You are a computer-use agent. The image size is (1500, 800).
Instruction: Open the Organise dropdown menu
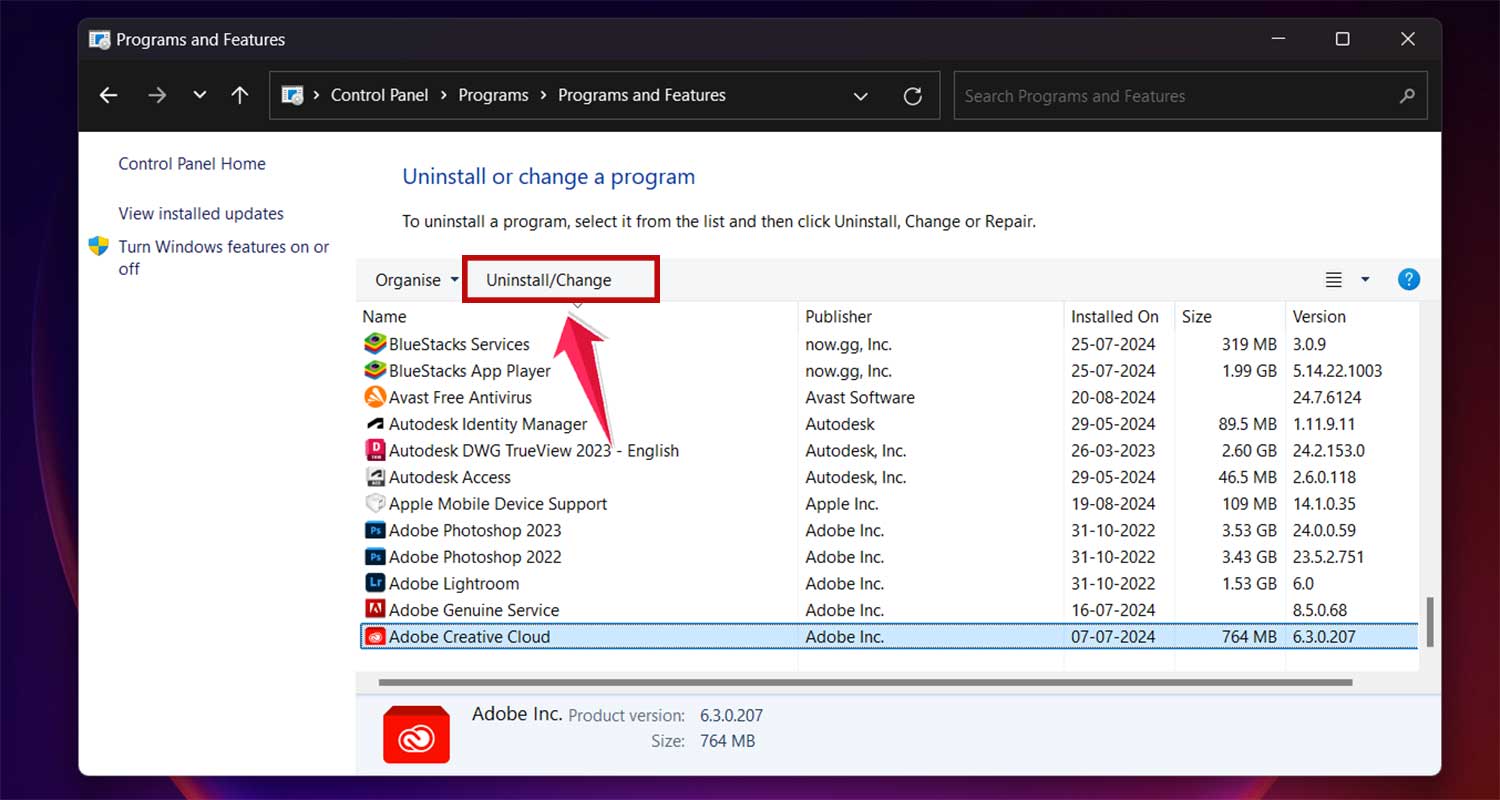coord(416,280)
